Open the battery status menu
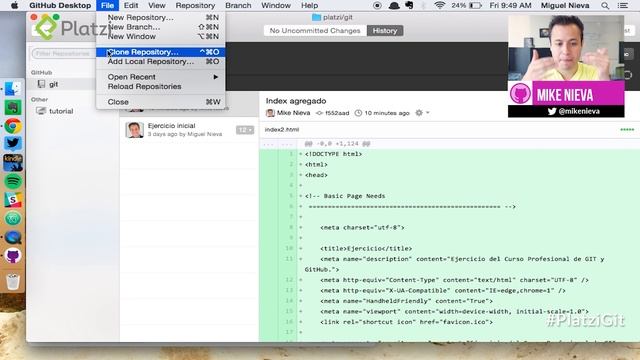 coord(466,5)
